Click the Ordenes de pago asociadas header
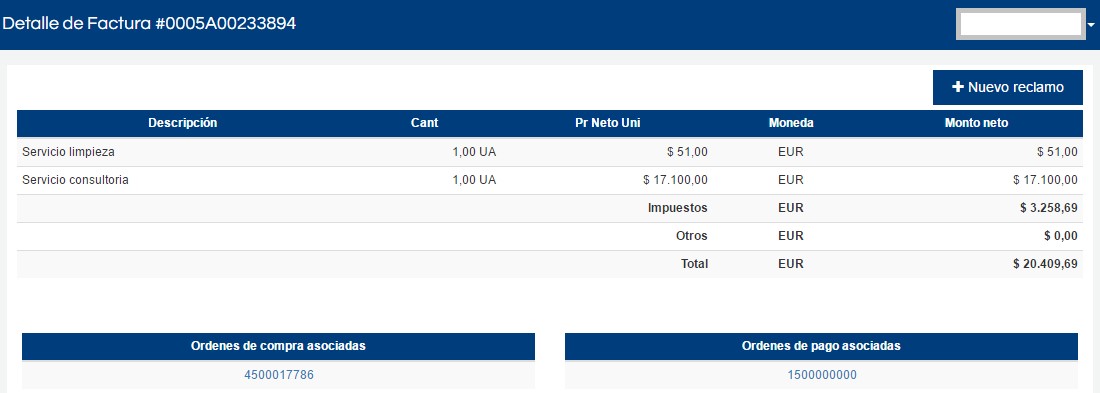The height and width of the screenshot is (393, 1100). click(821, 346)
